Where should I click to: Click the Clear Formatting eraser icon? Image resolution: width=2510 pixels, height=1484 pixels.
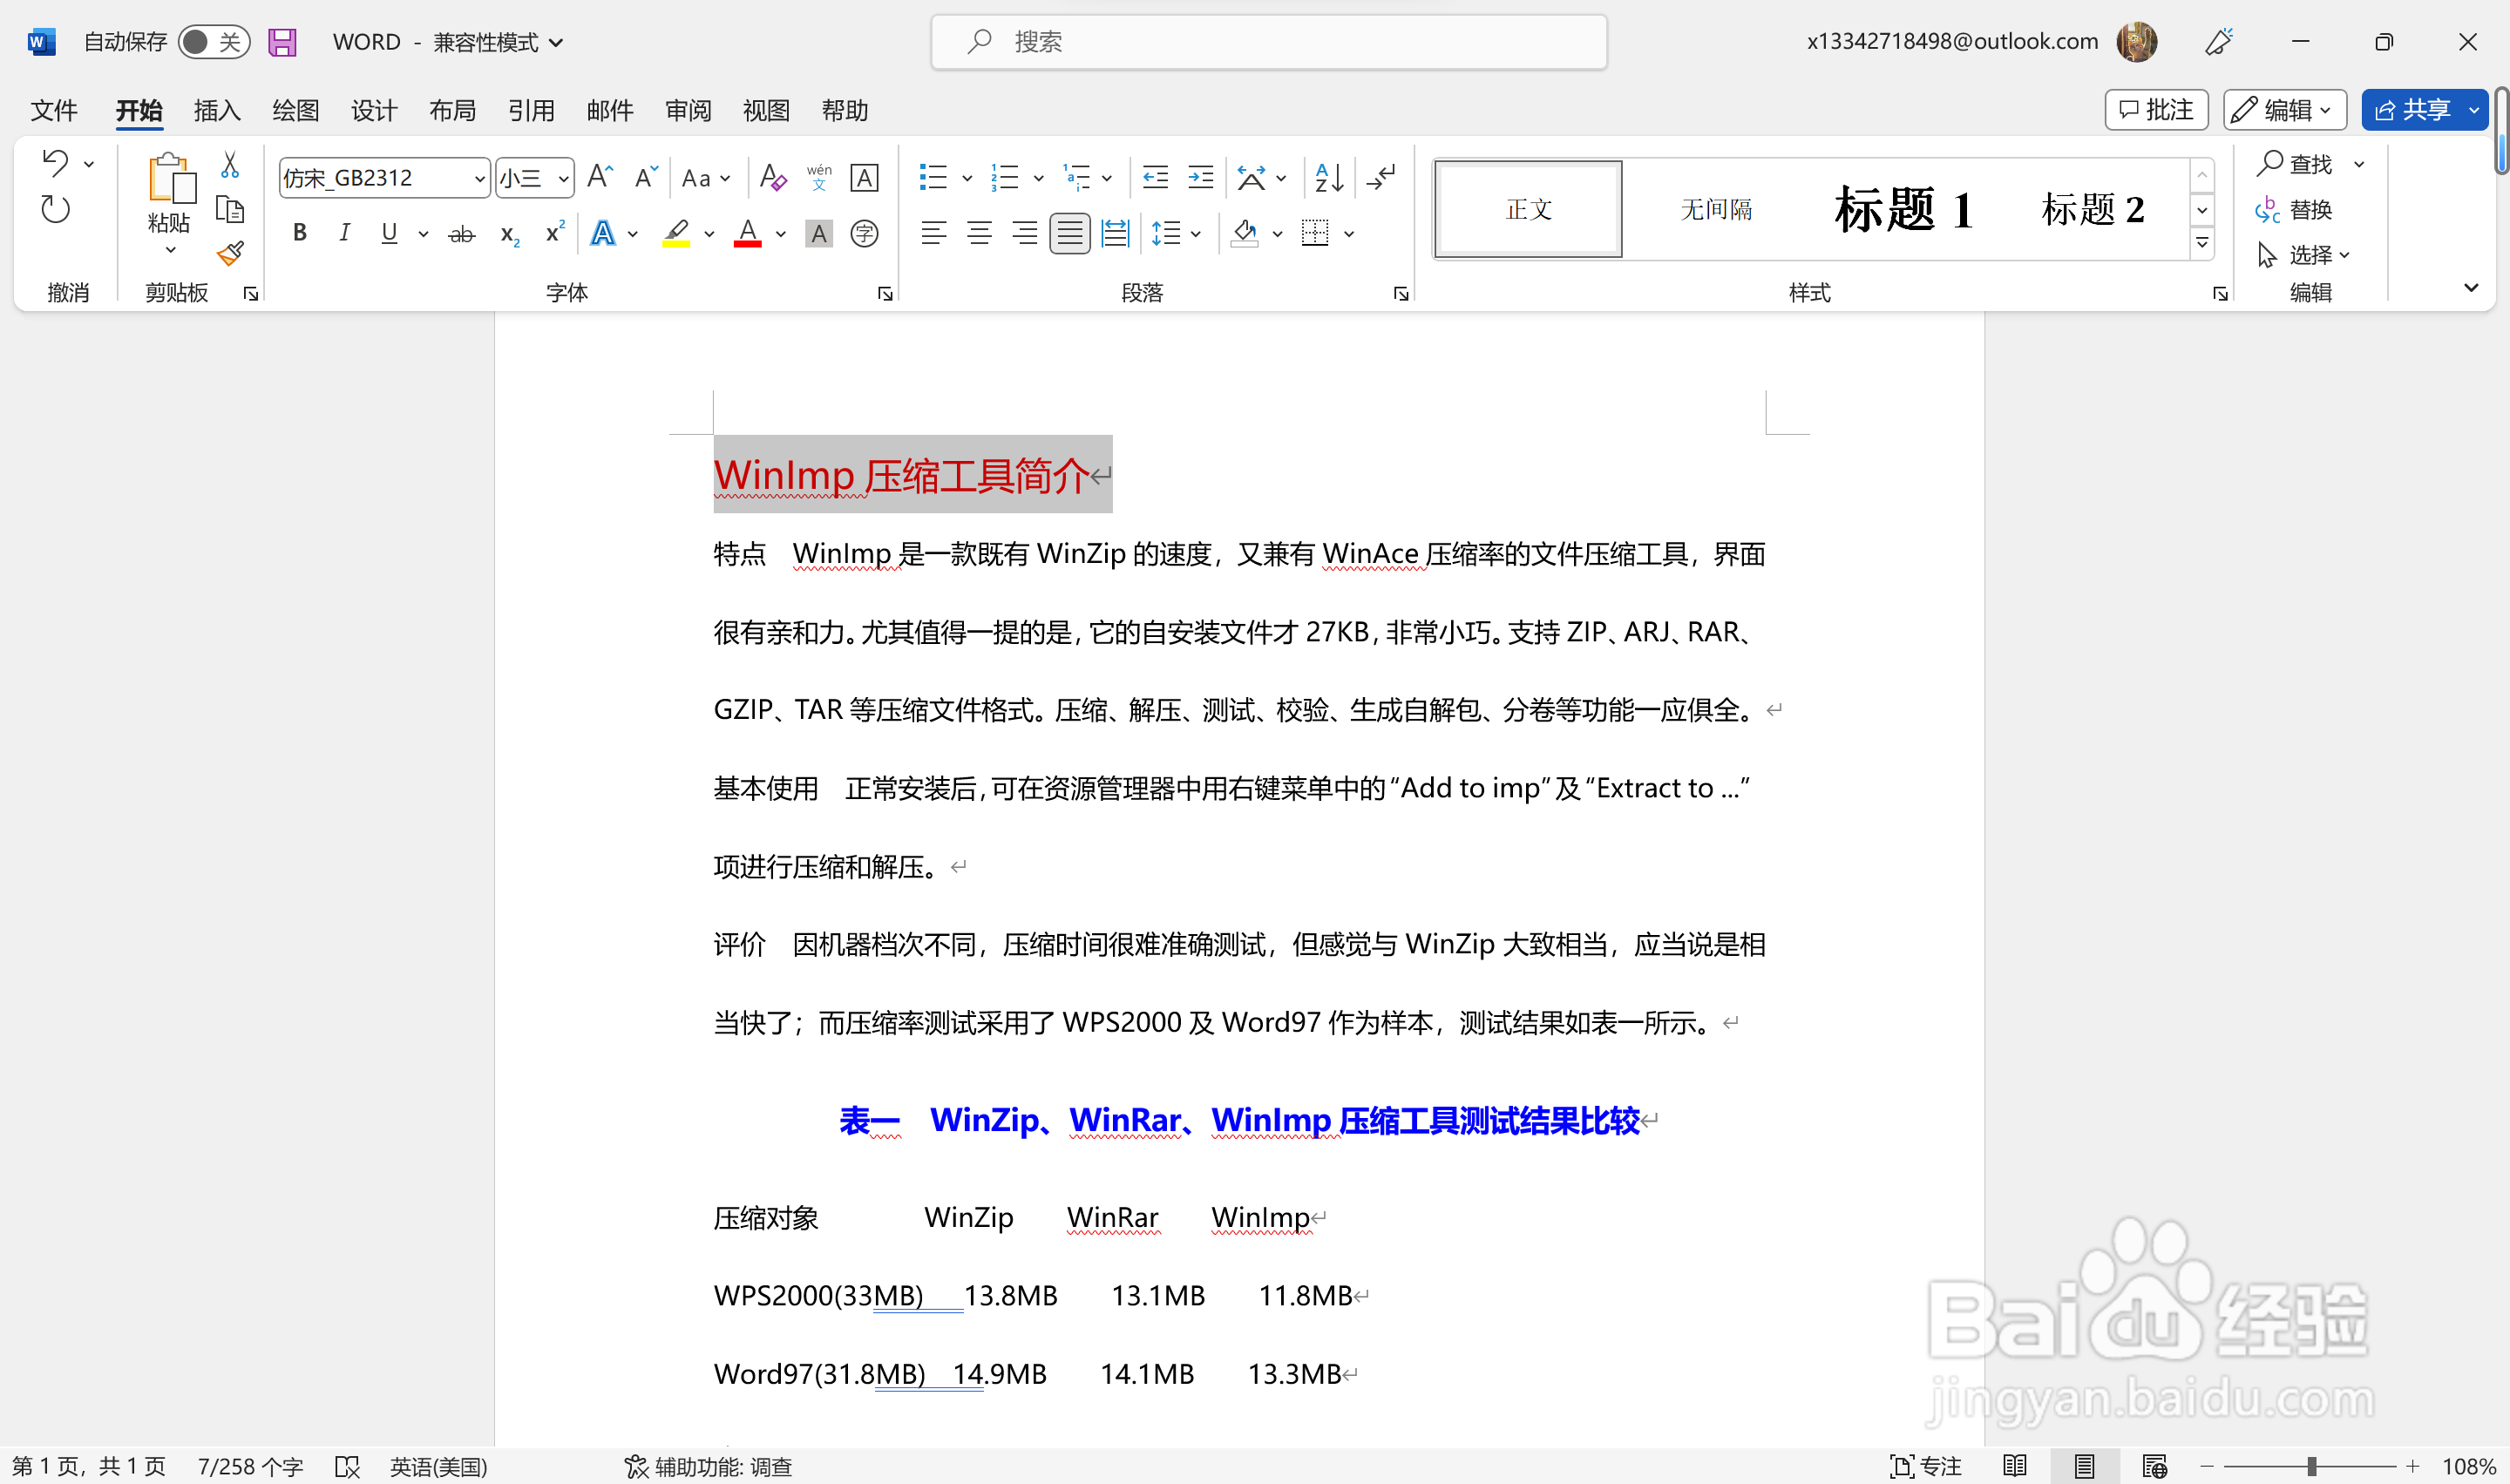[x=772, y=178]
